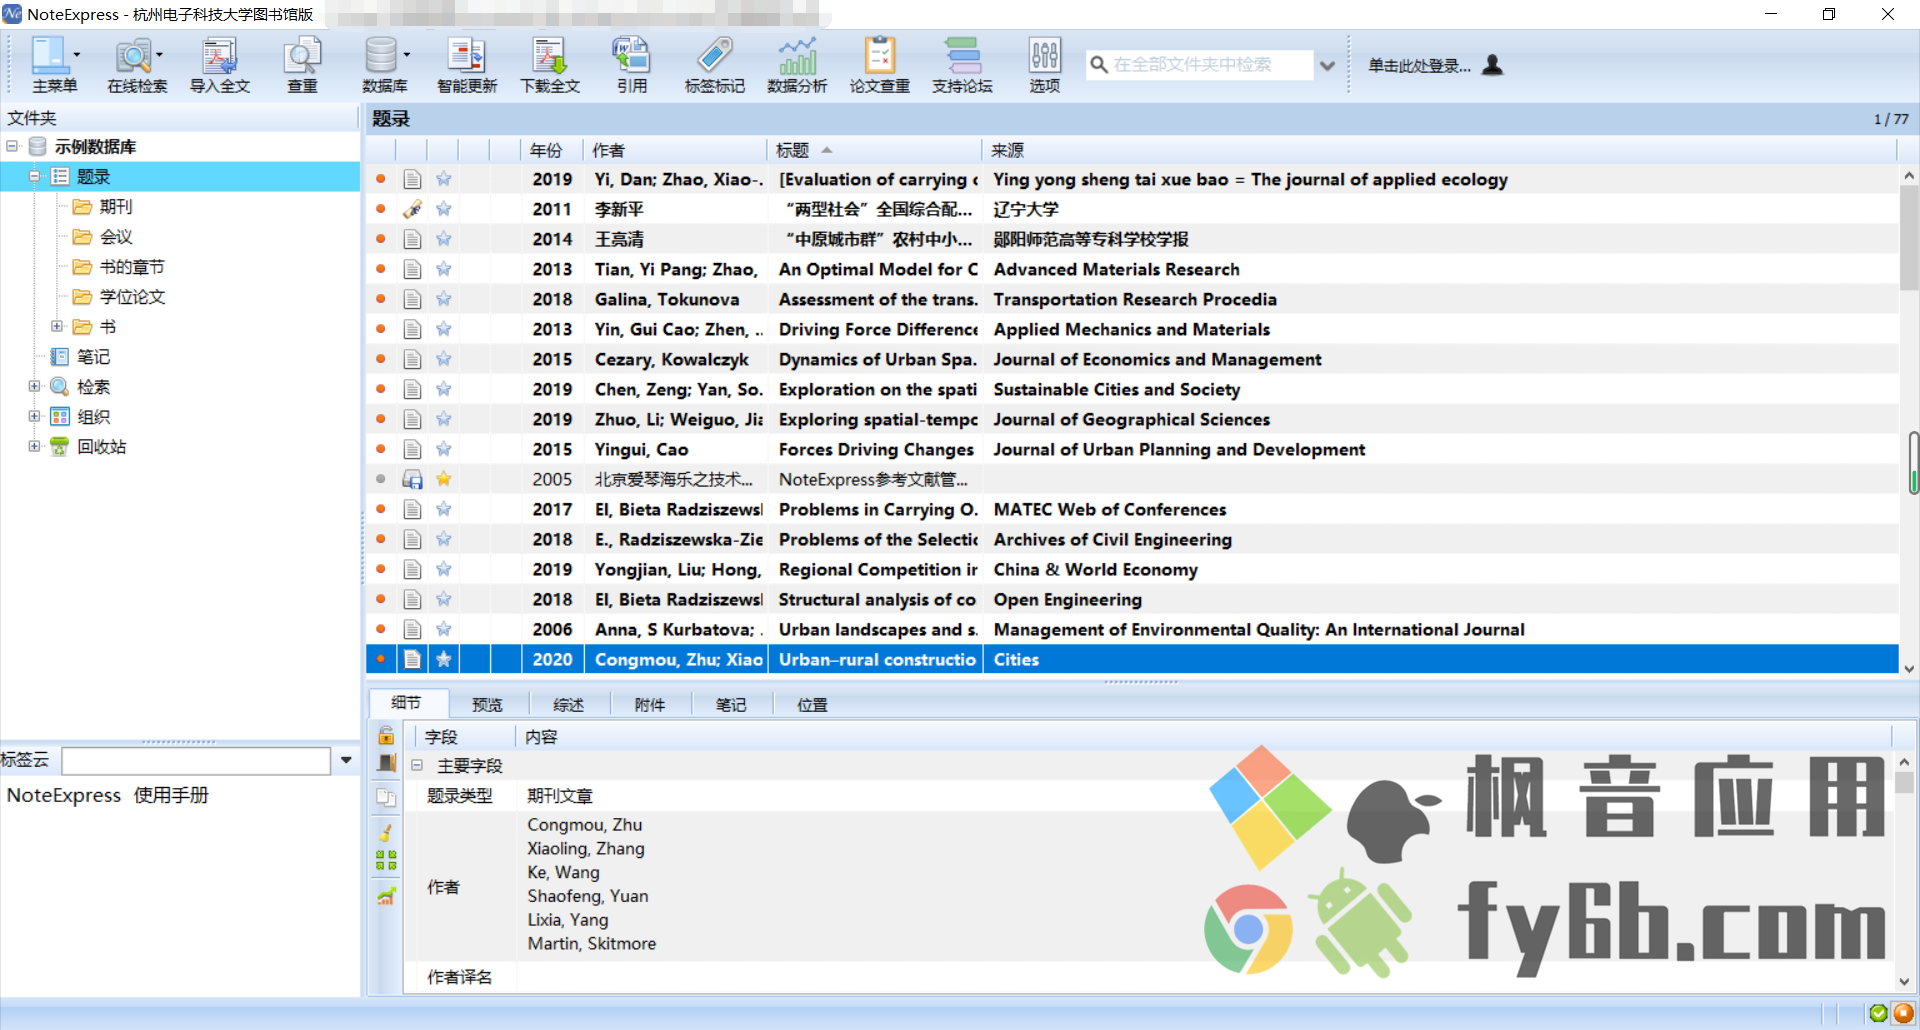Collapse the 主要字段 section
Viewport: 1920px width, 1030px height.
point(417,765)
